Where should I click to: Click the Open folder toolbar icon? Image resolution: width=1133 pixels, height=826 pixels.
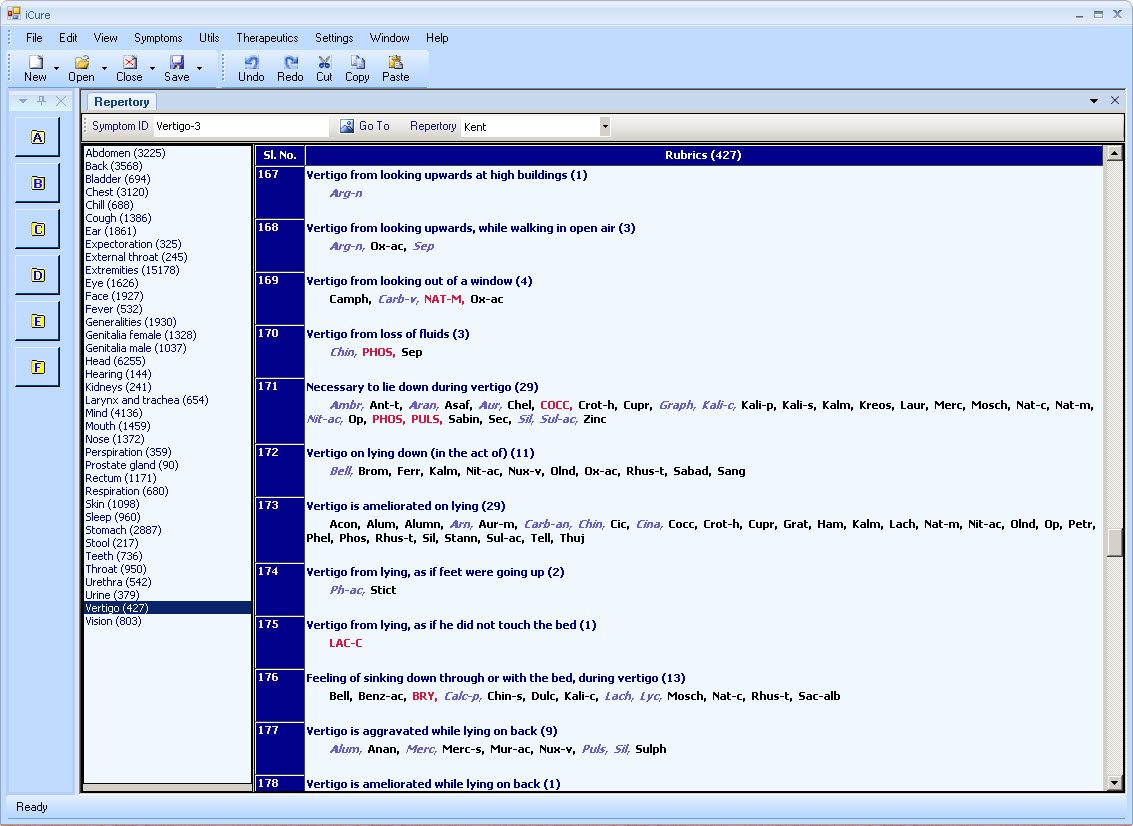[x=82, y=62]
